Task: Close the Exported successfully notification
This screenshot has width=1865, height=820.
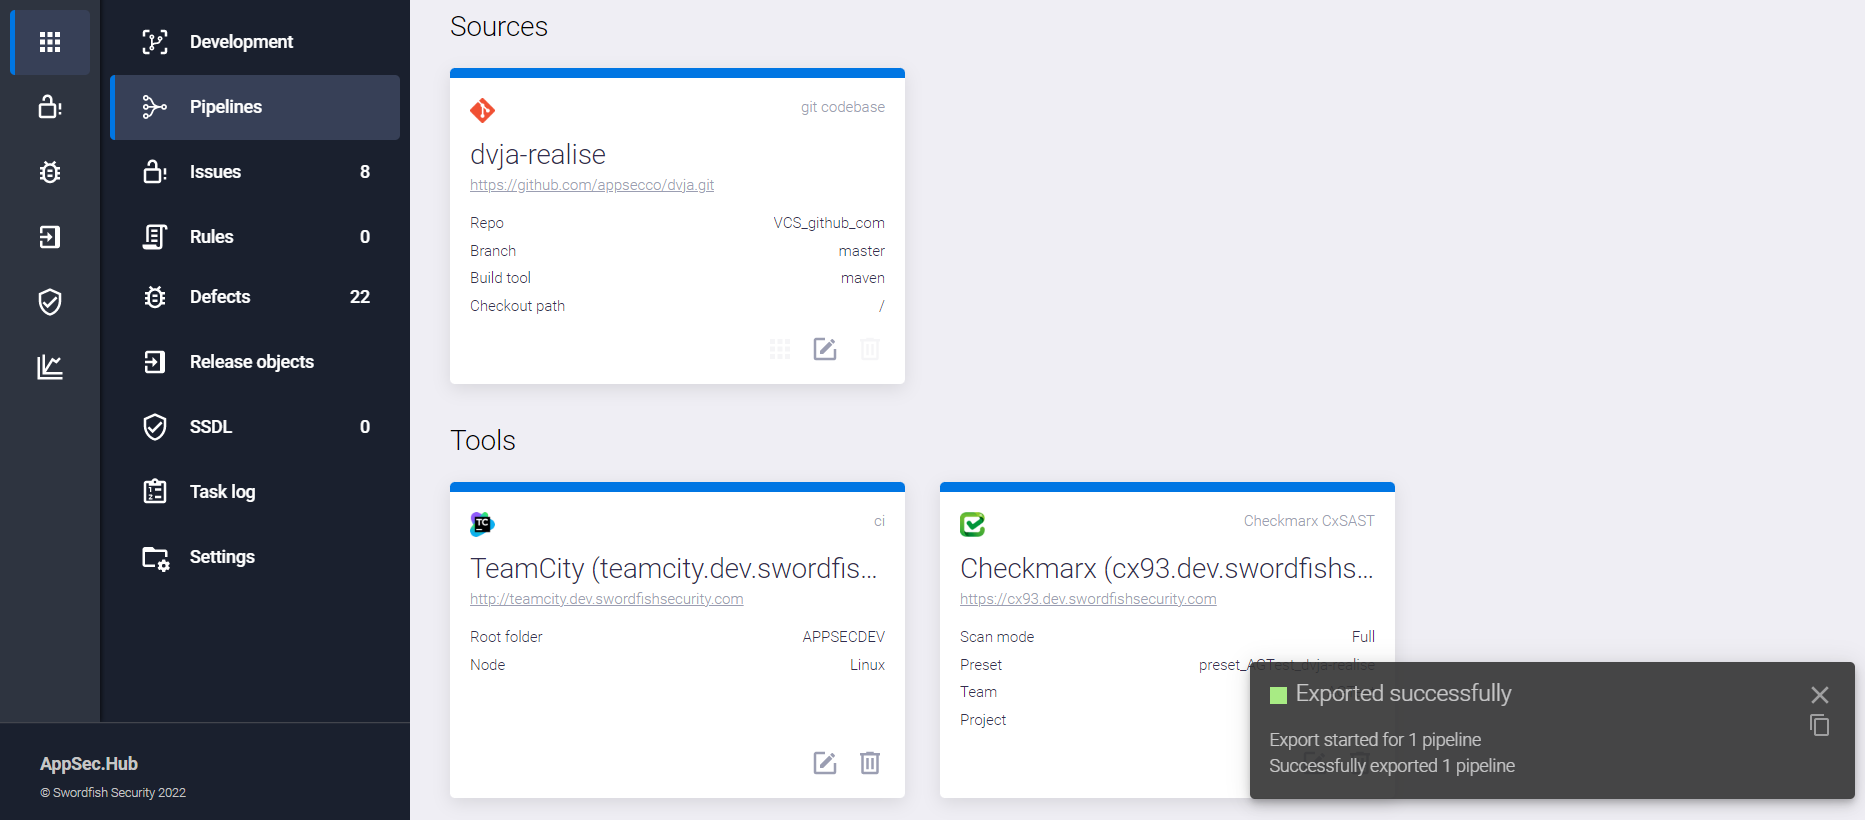Action: point(1819,694)
